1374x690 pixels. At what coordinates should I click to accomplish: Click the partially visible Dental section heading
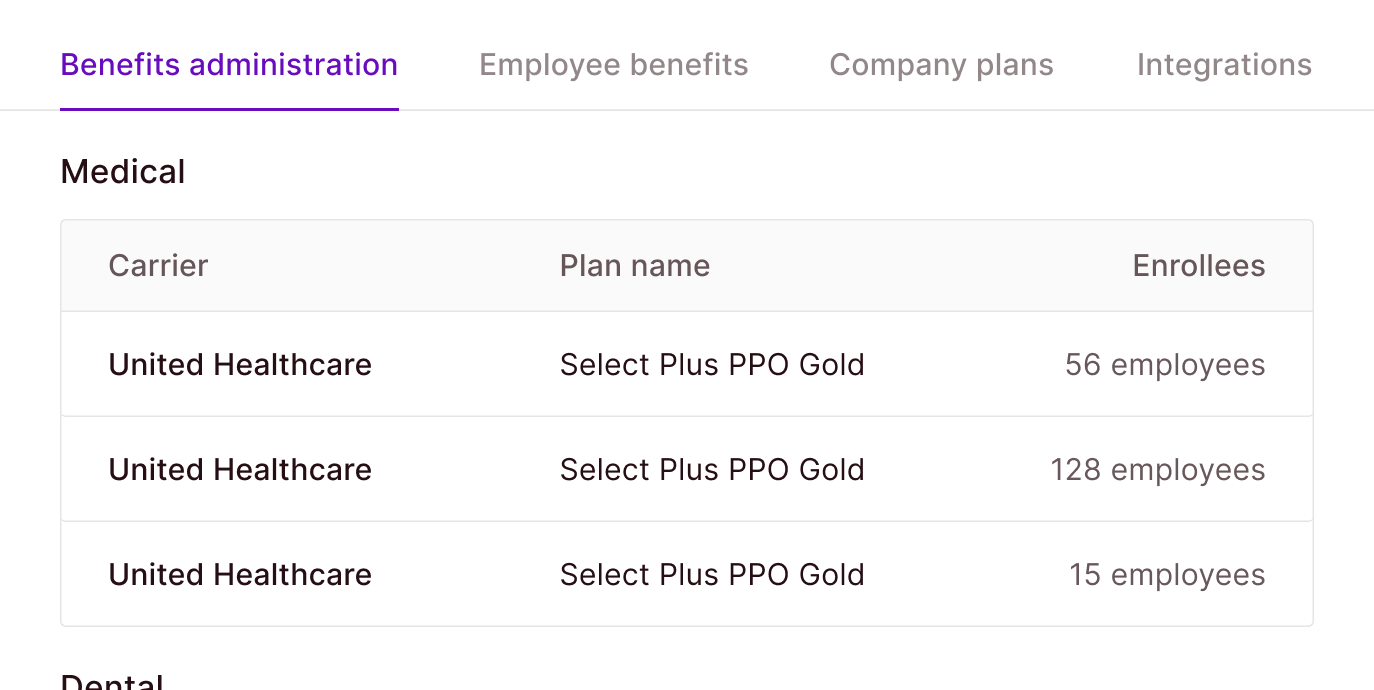click(111, 682)
